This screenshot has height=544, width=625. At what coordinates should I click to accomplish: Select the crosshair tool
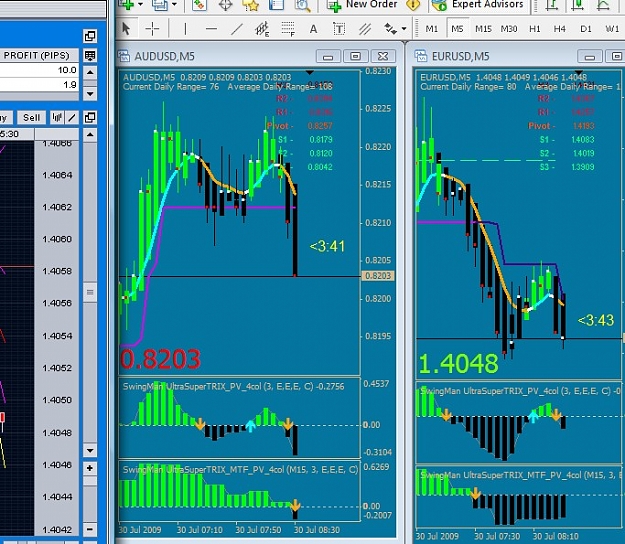tap(152, 29)
